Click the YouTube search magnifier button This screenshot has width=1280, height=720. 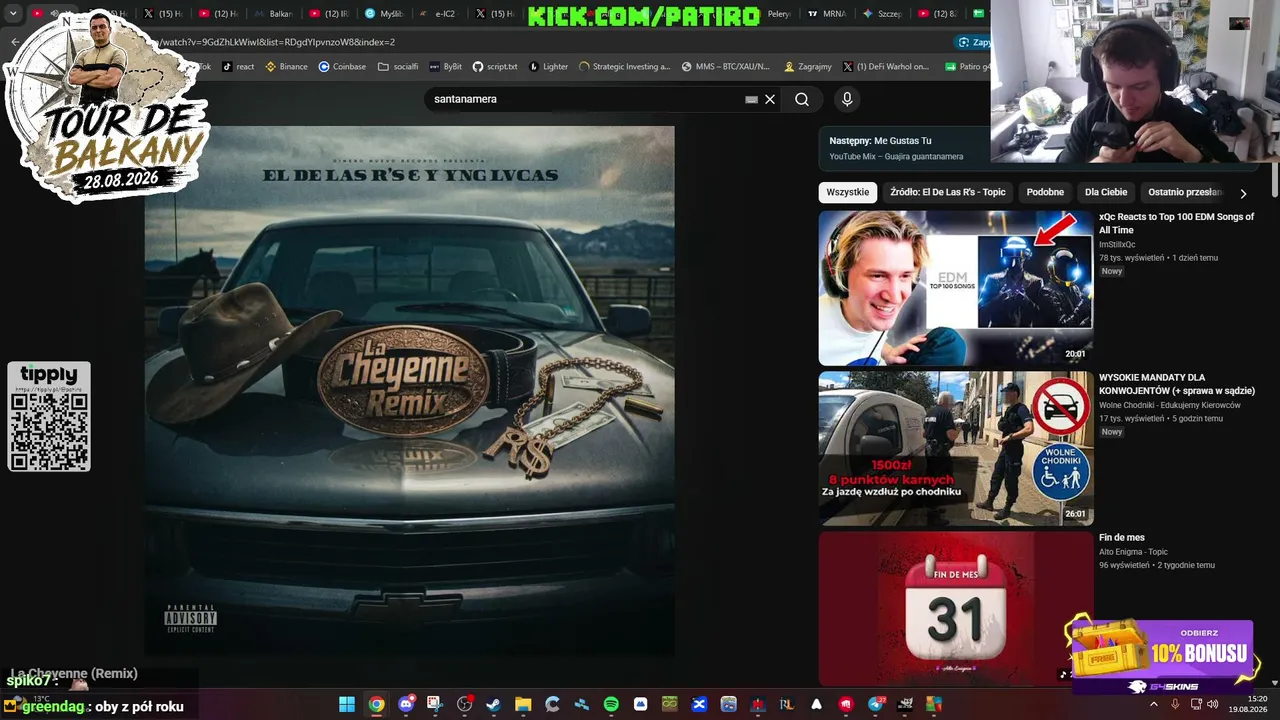pos(802,99)
